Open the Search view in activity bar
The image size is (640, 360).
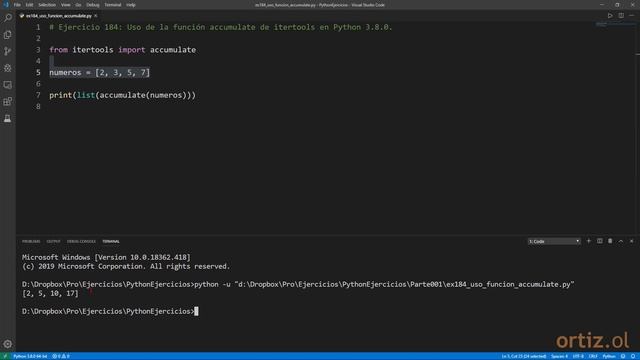pos(8,18)
